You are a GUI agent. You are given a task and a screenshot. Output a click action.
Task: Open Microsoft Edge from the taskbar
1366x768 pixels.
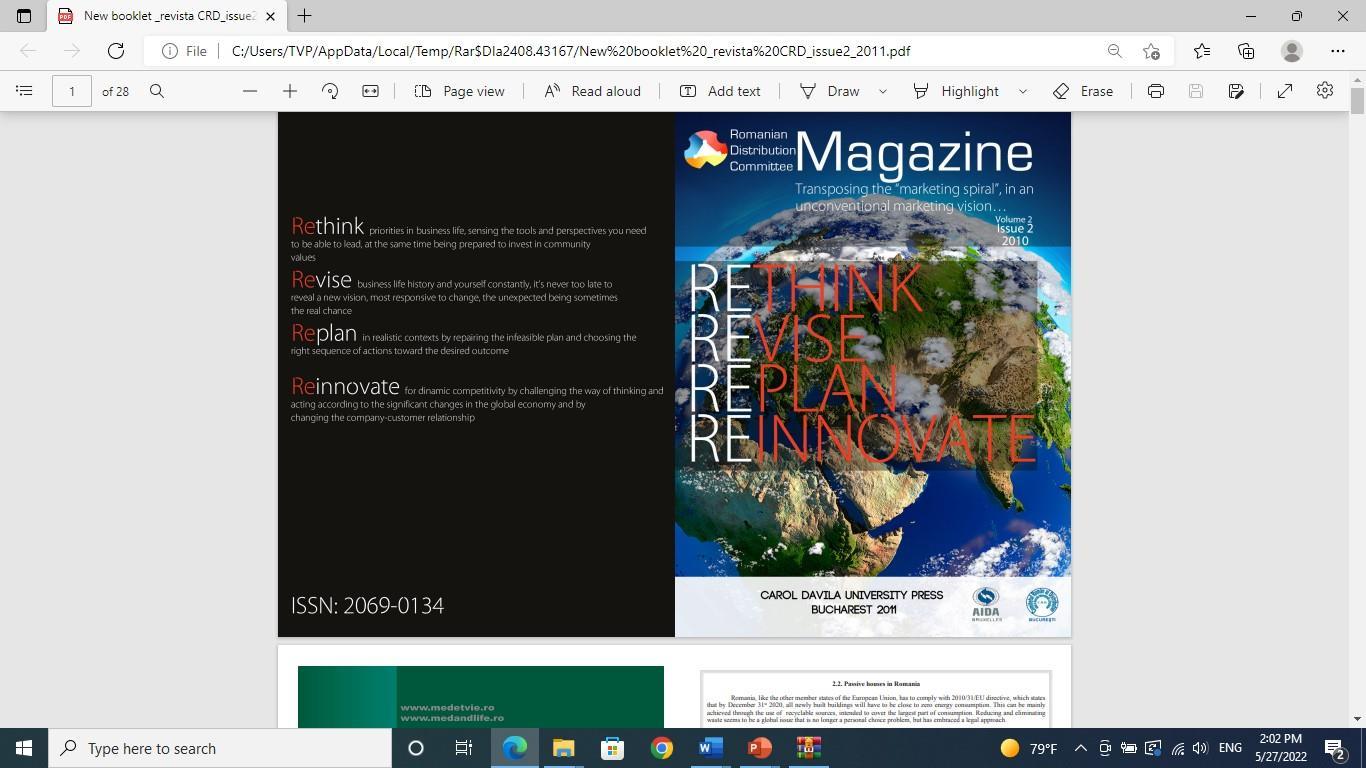(x=514, y=748)
